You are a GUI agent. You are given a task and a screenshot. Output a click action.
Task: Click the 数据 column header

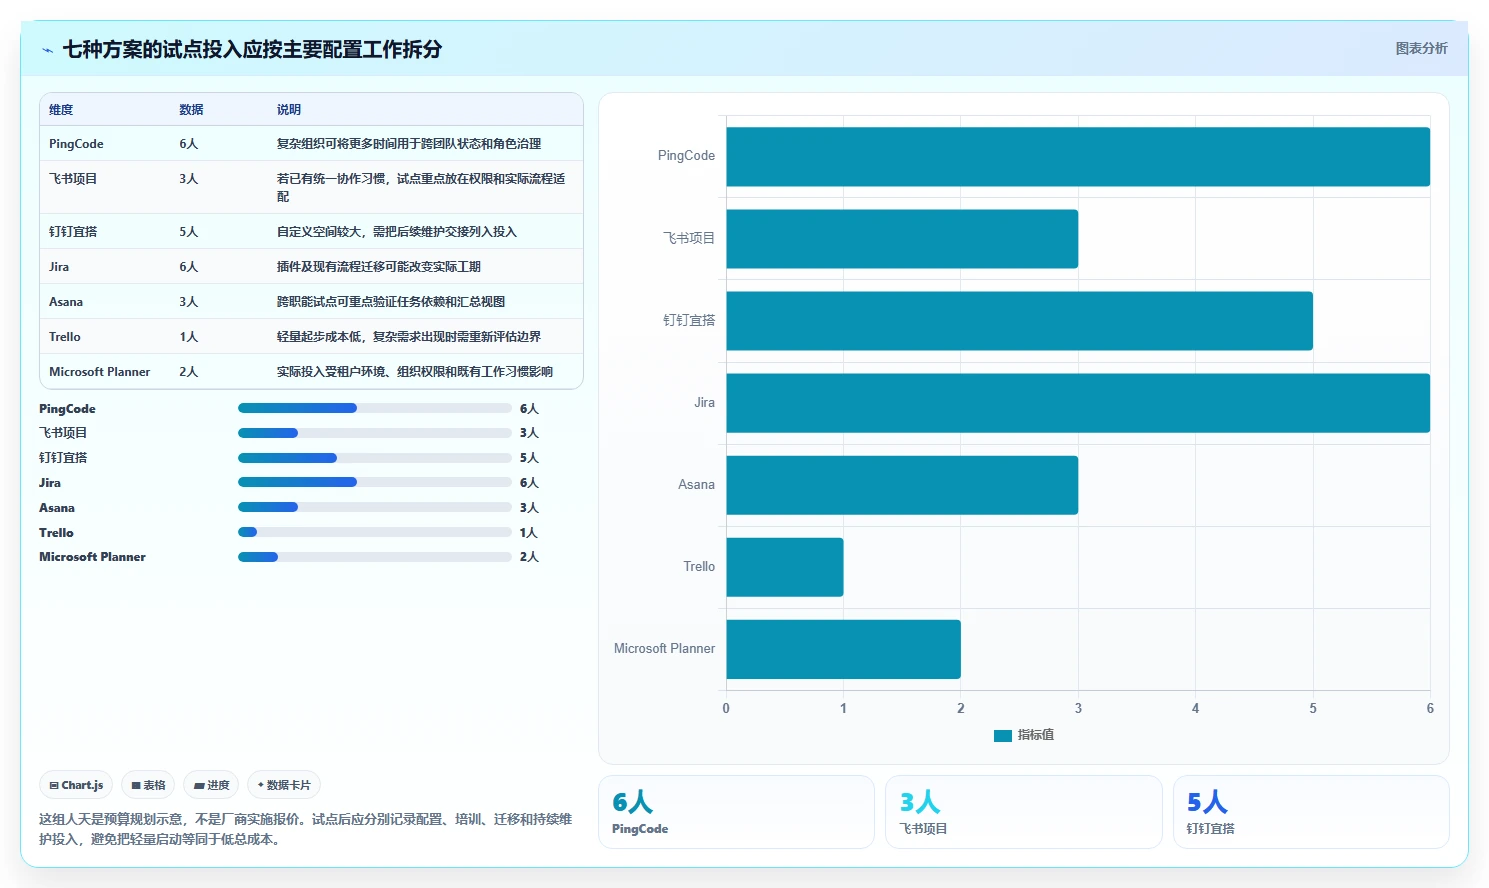coord(191,110)
